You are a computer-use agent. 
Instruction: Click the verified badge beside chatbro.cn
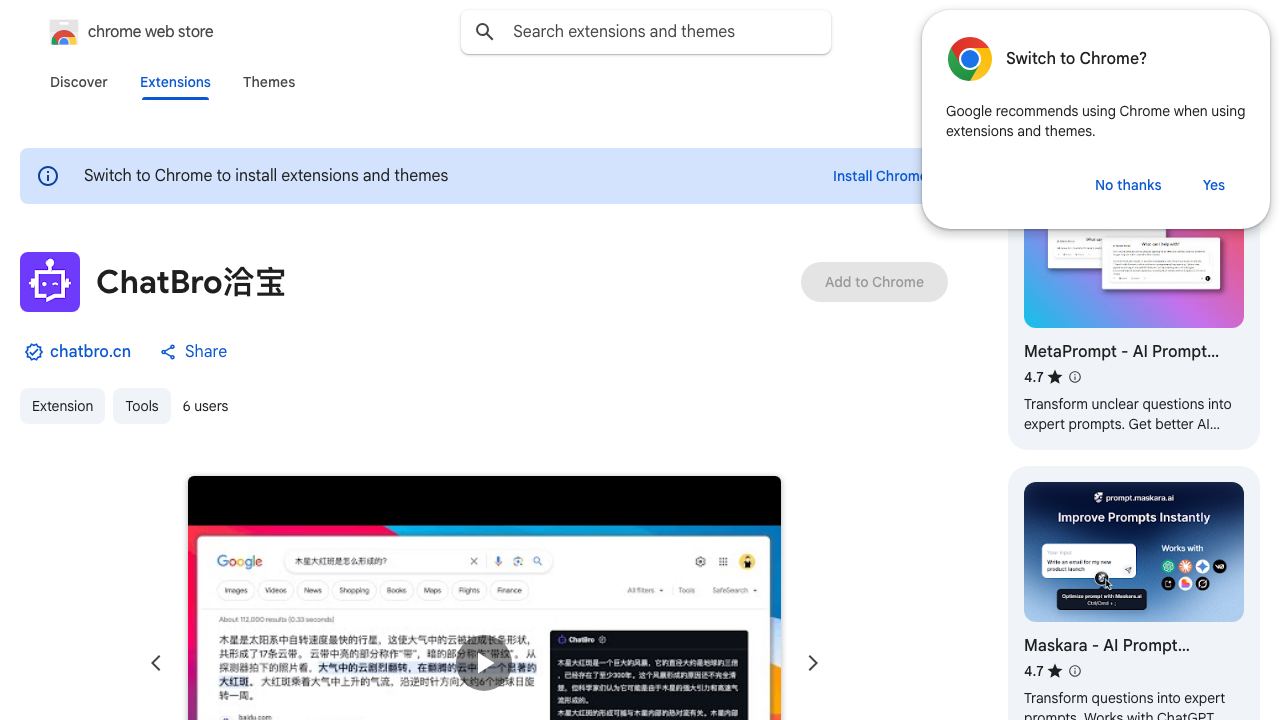pyautogui.click(x=34, y=352)
